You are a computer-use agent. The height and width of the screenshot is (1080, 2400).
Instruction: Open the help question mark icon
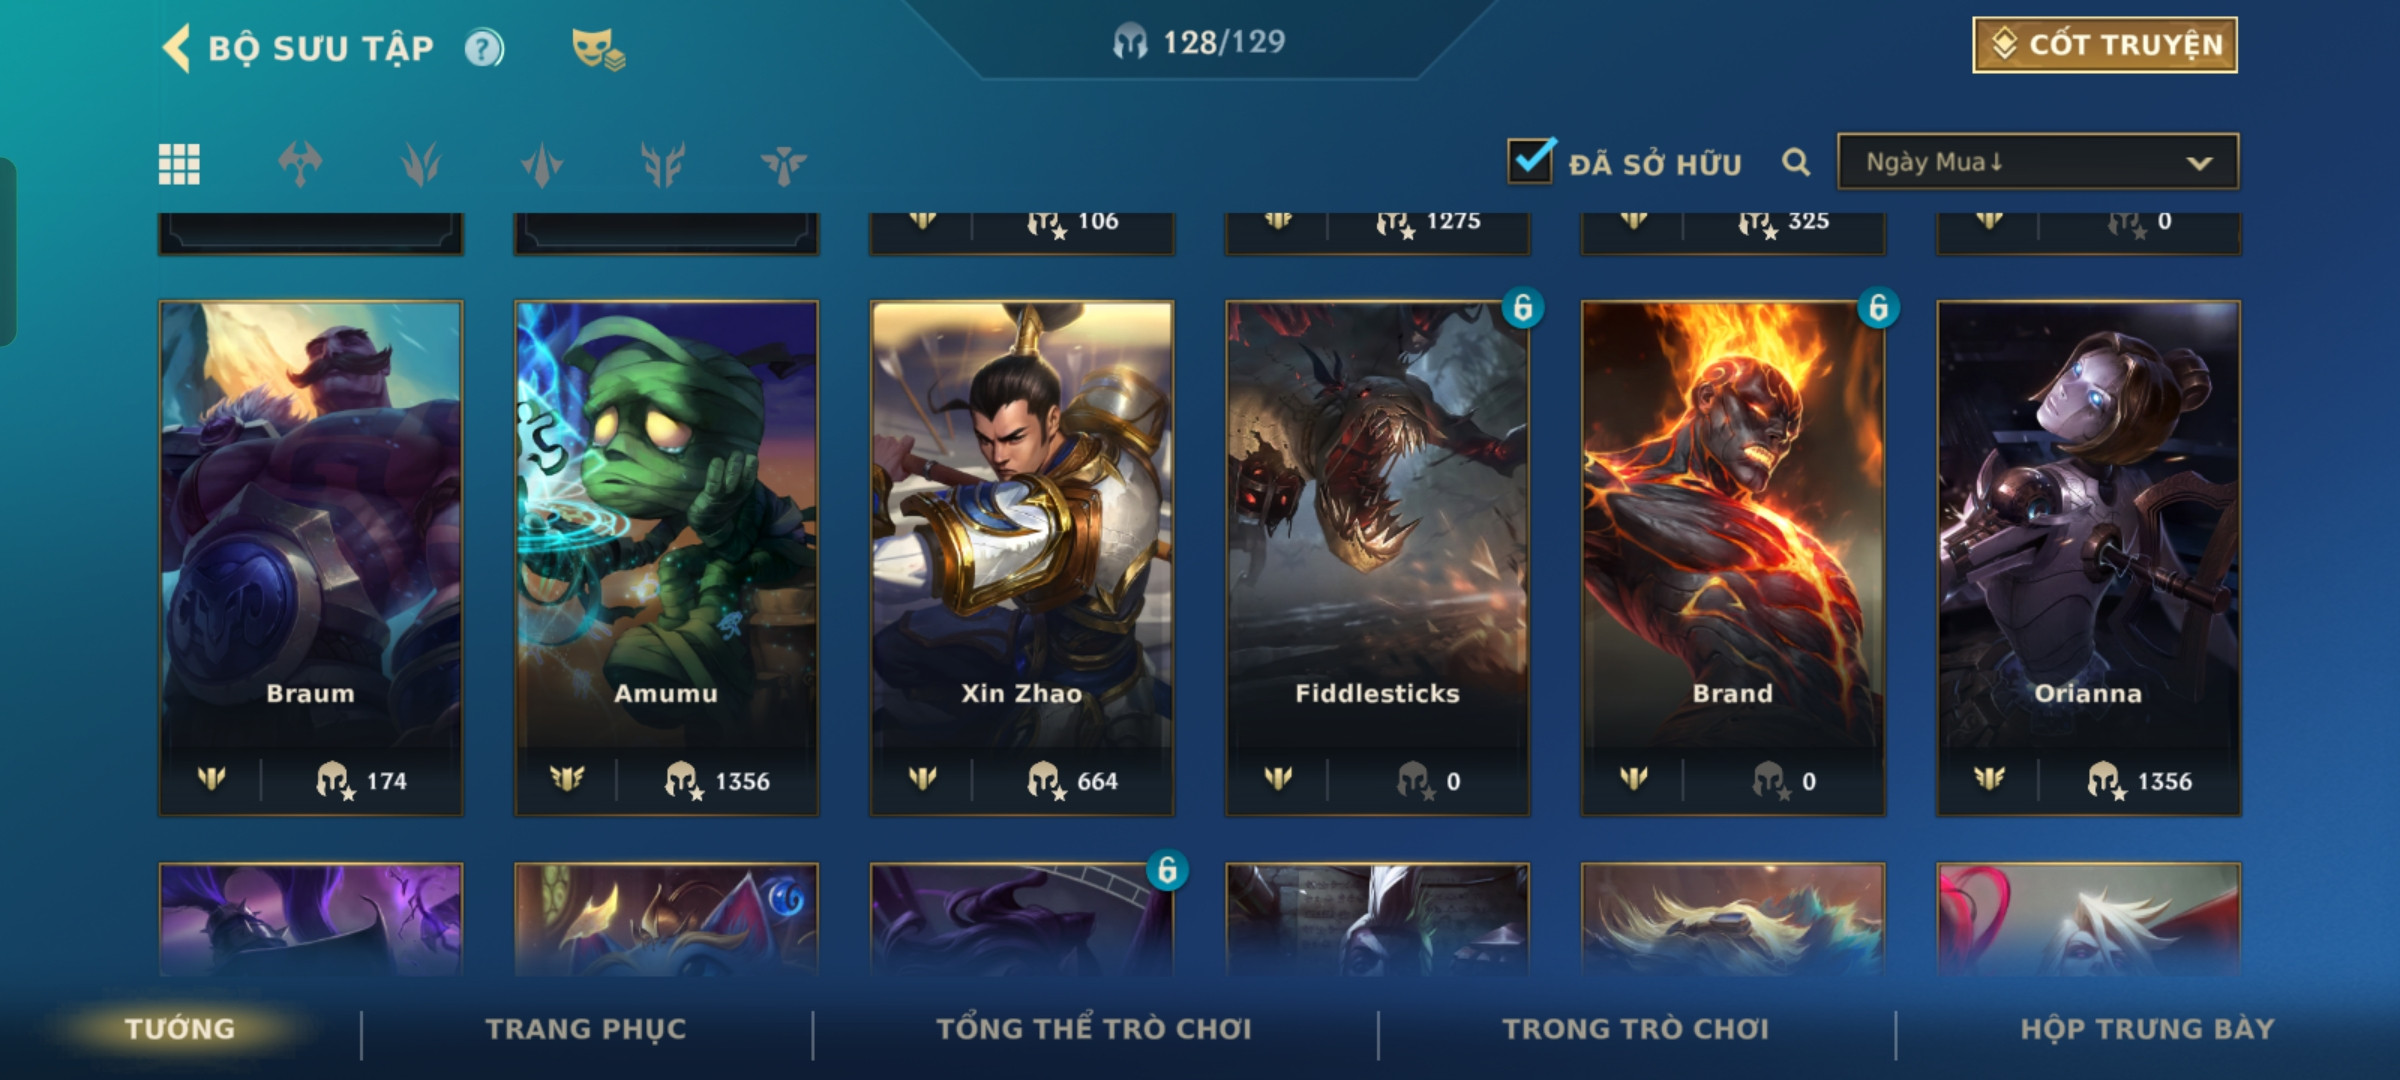484,48
